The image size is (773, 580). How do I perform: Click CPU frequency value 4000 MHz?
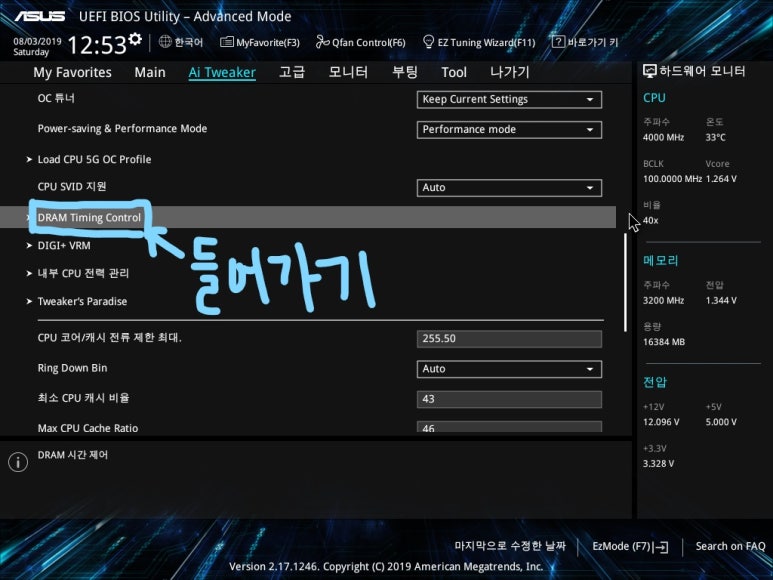click(x=663, y=137)
